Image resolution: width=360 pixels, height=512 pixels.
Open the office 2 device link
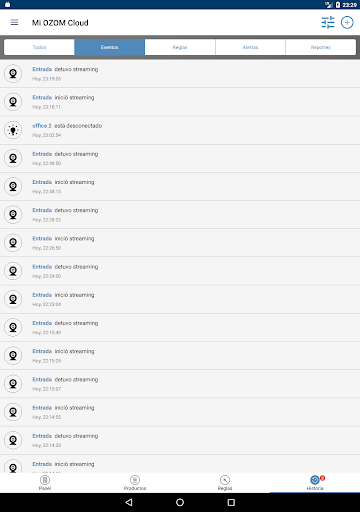coord(42,126)
